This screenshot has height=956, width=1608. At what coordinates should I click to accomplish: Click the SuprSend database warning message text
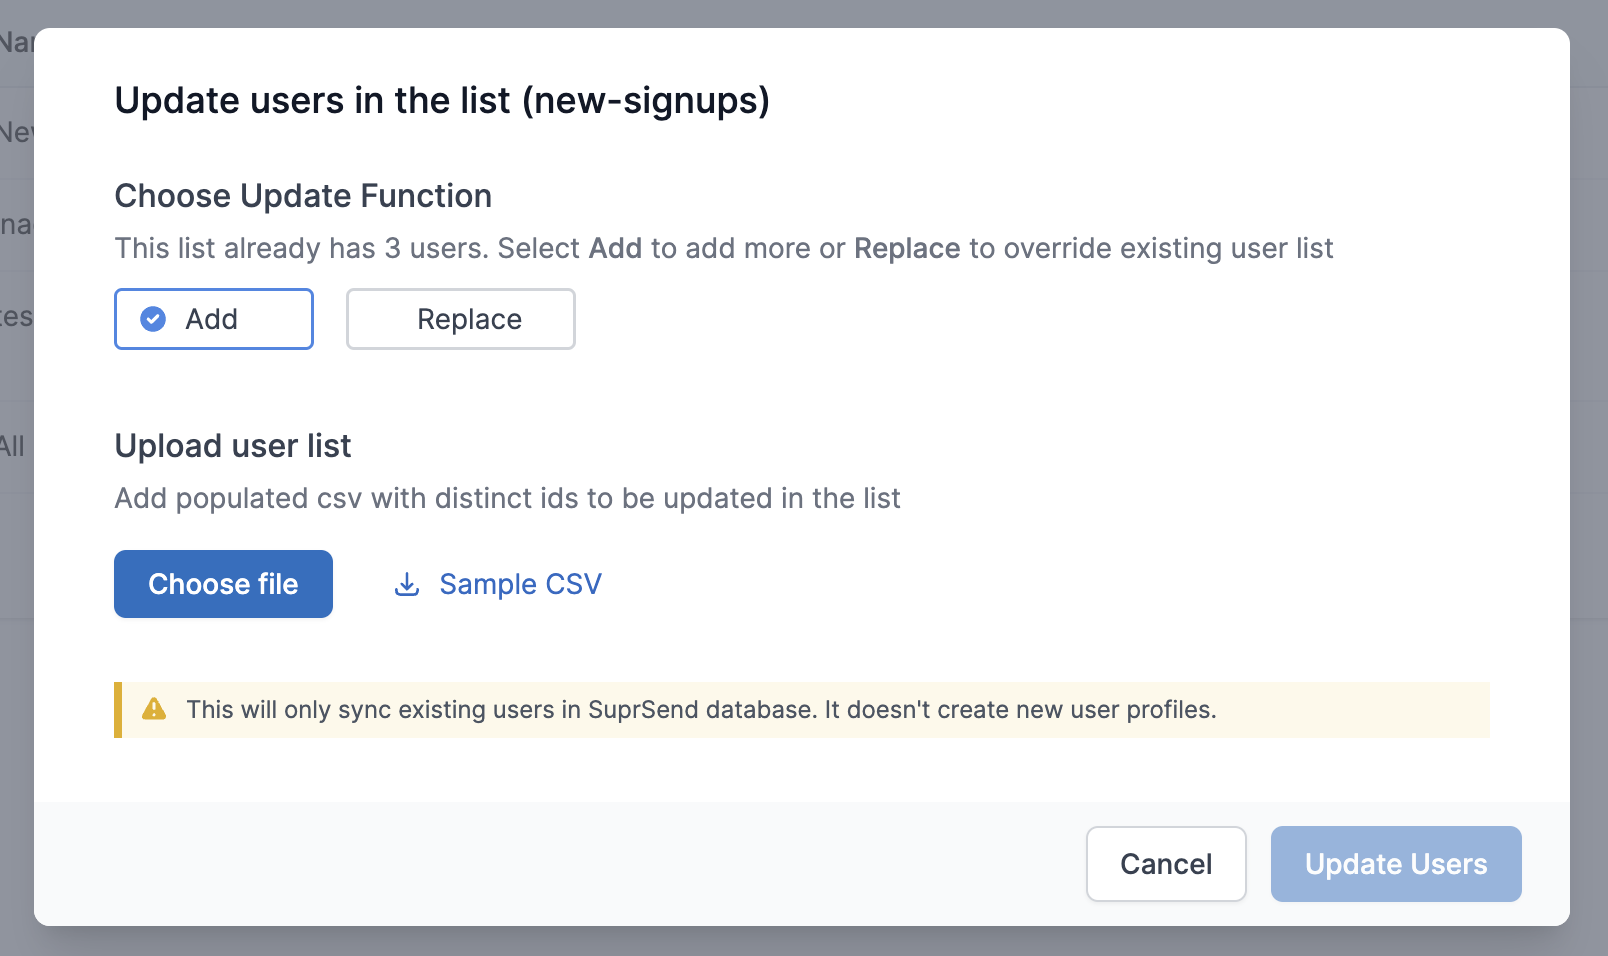(x=500, y=710)
